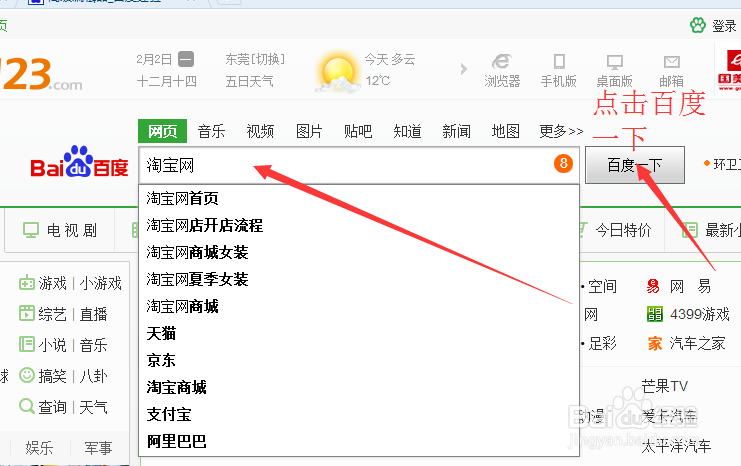Screen dimensions: 741x466
Task: Select the 地图 search tab
Action: (x=505, y=131)
